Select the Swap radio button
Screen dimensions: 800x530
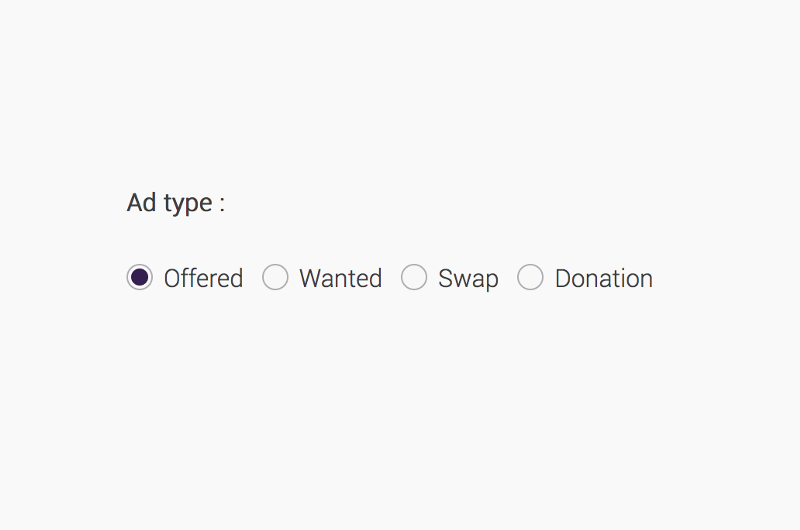pos(414,277)
